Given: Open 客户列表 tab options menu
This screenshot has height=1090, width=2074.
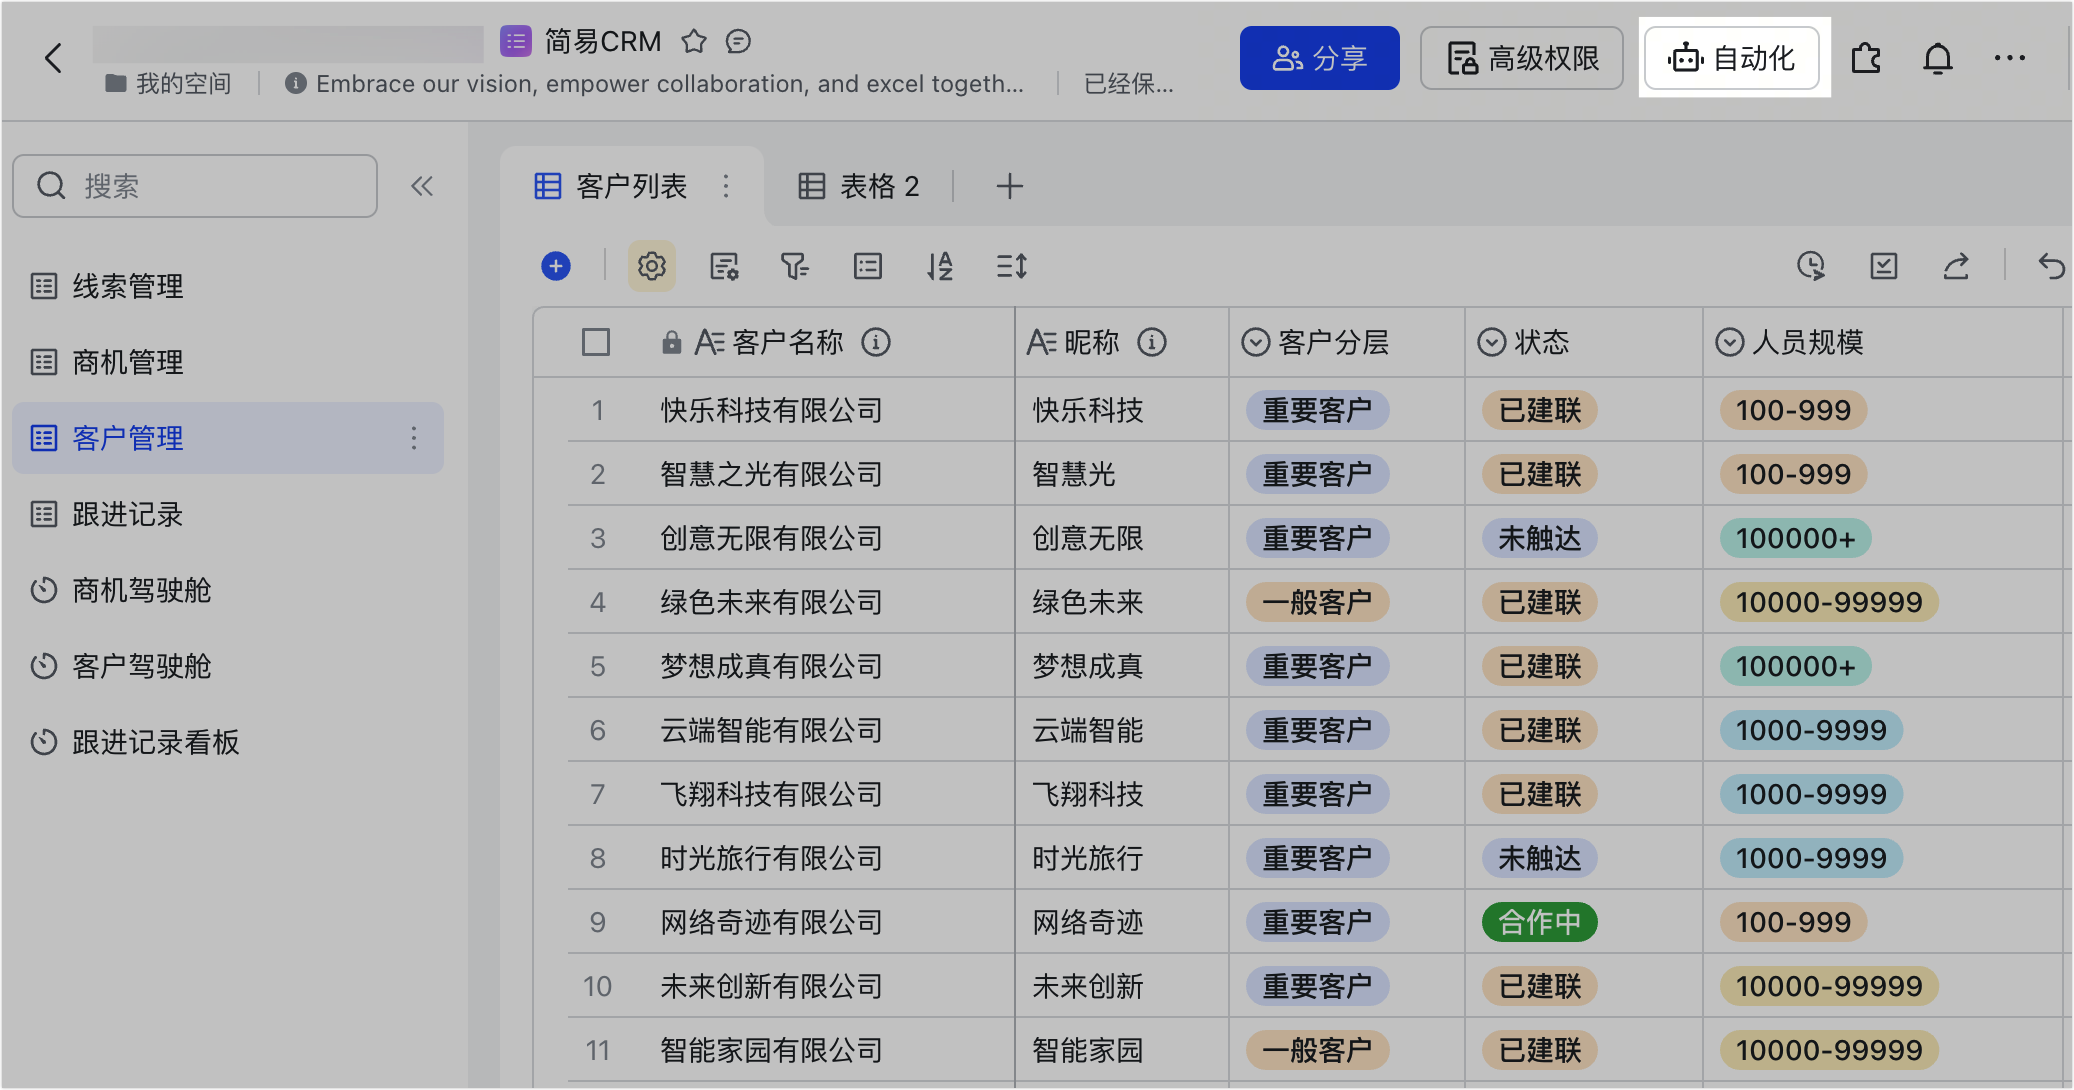Looking at the screenshot, I should pos(726,186).
